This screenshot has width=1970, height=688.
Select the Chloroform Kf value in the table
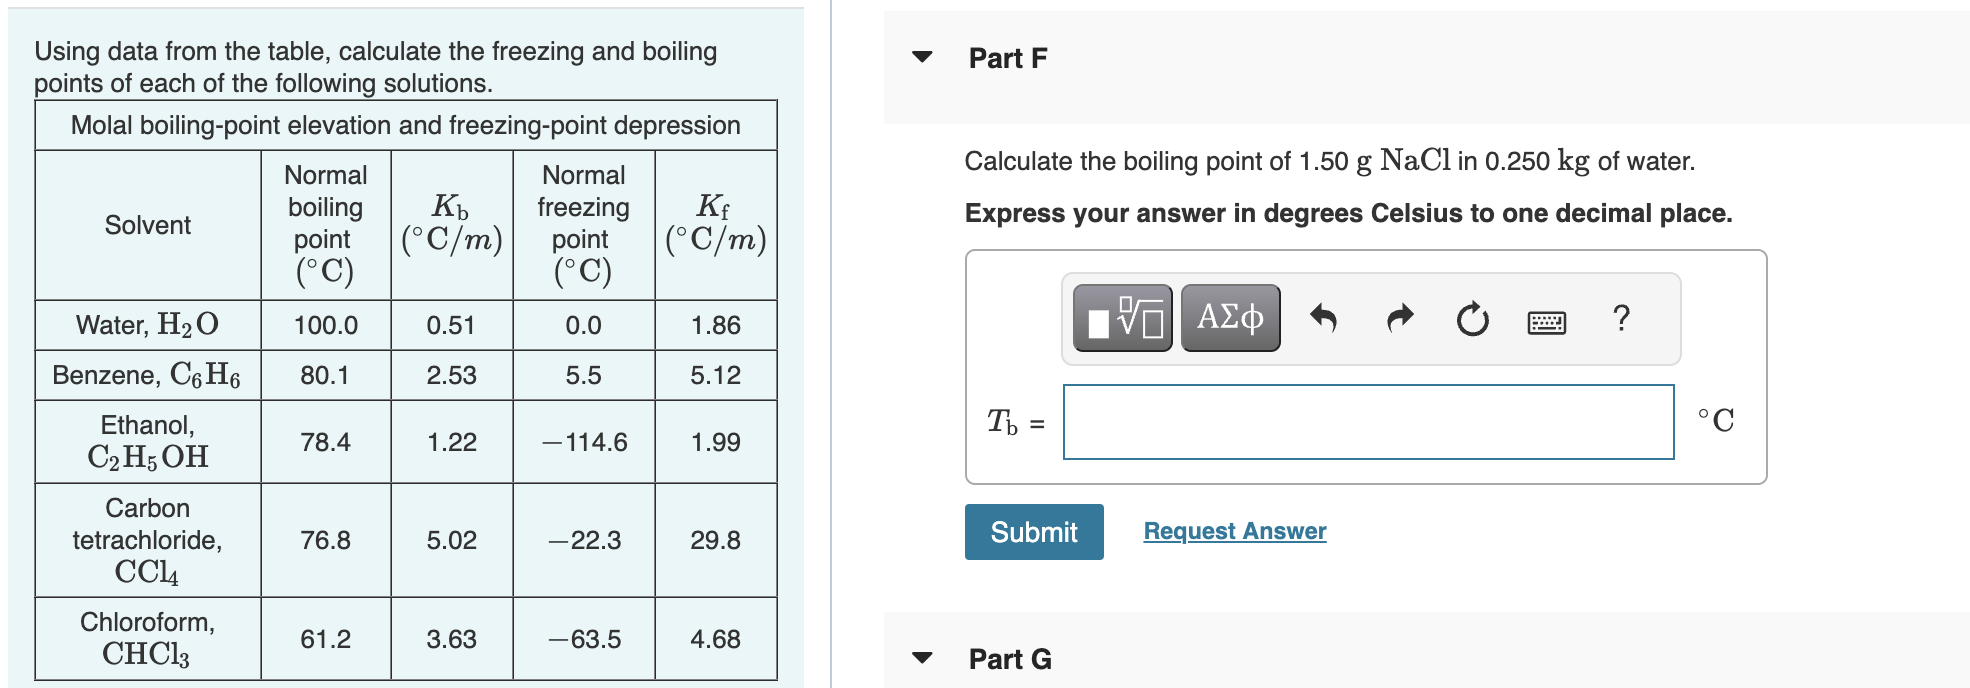[x=716, y=639]
